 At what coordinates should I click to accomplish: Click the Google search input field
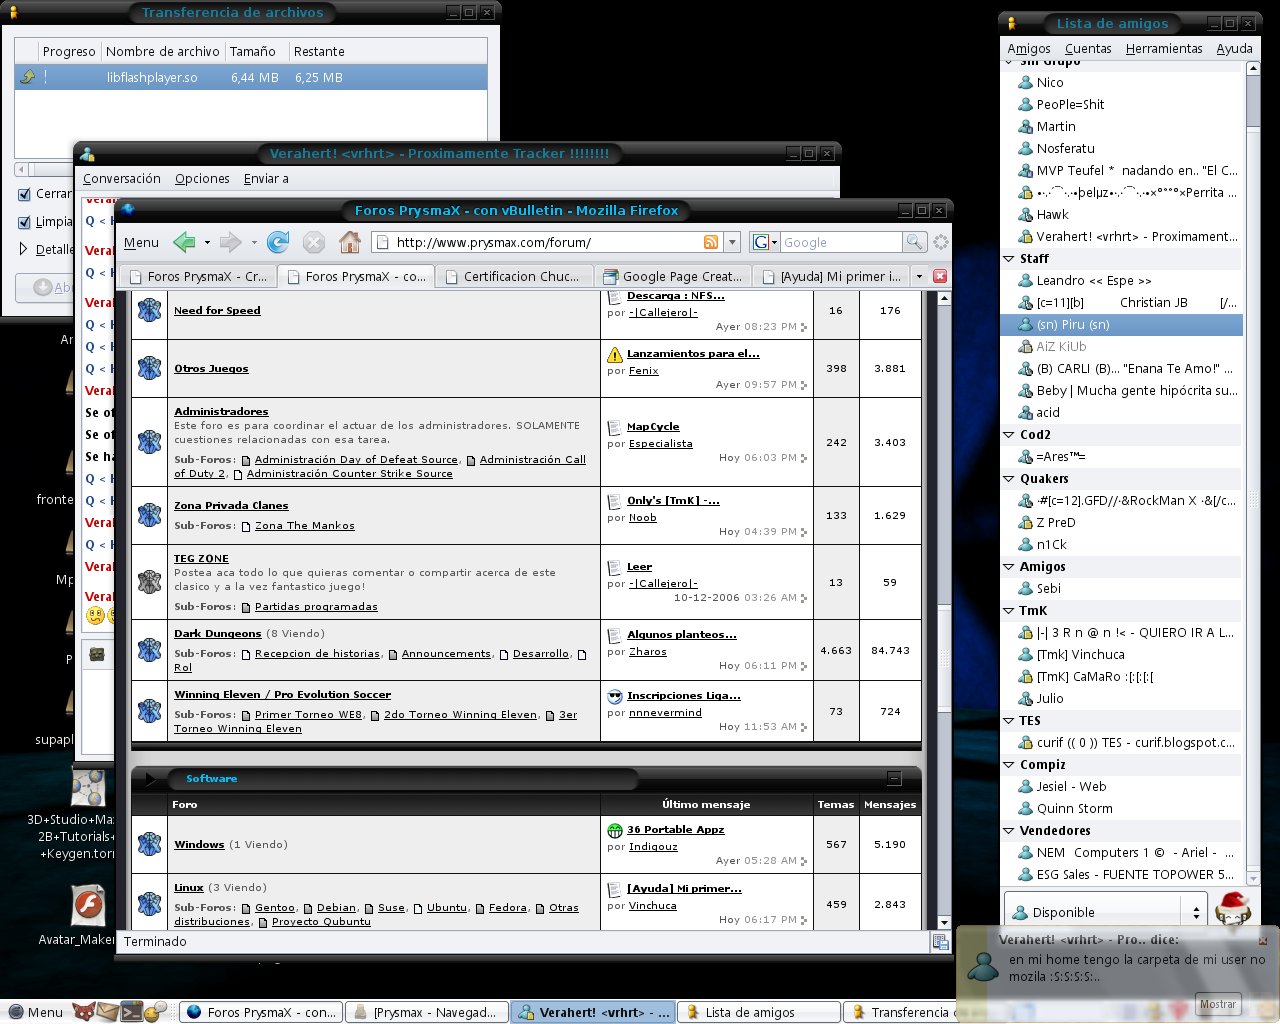[x=840, y=242]
